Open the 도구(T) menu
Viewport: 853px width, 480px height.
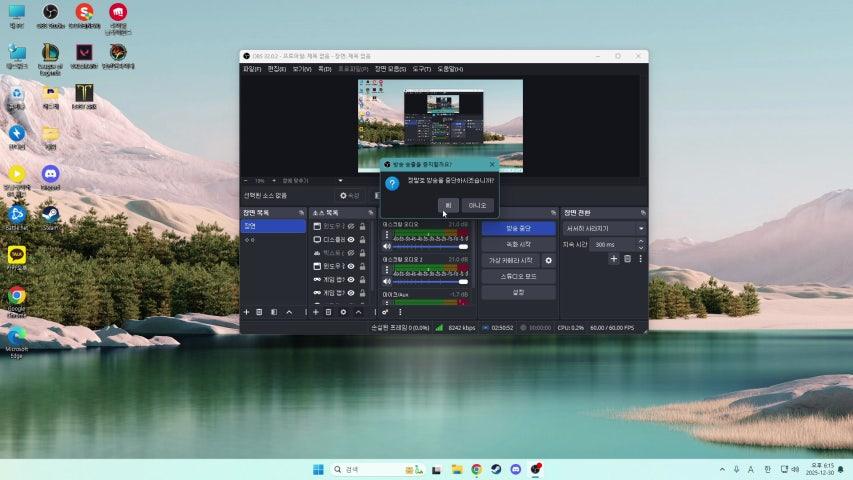tap(419, 69)
